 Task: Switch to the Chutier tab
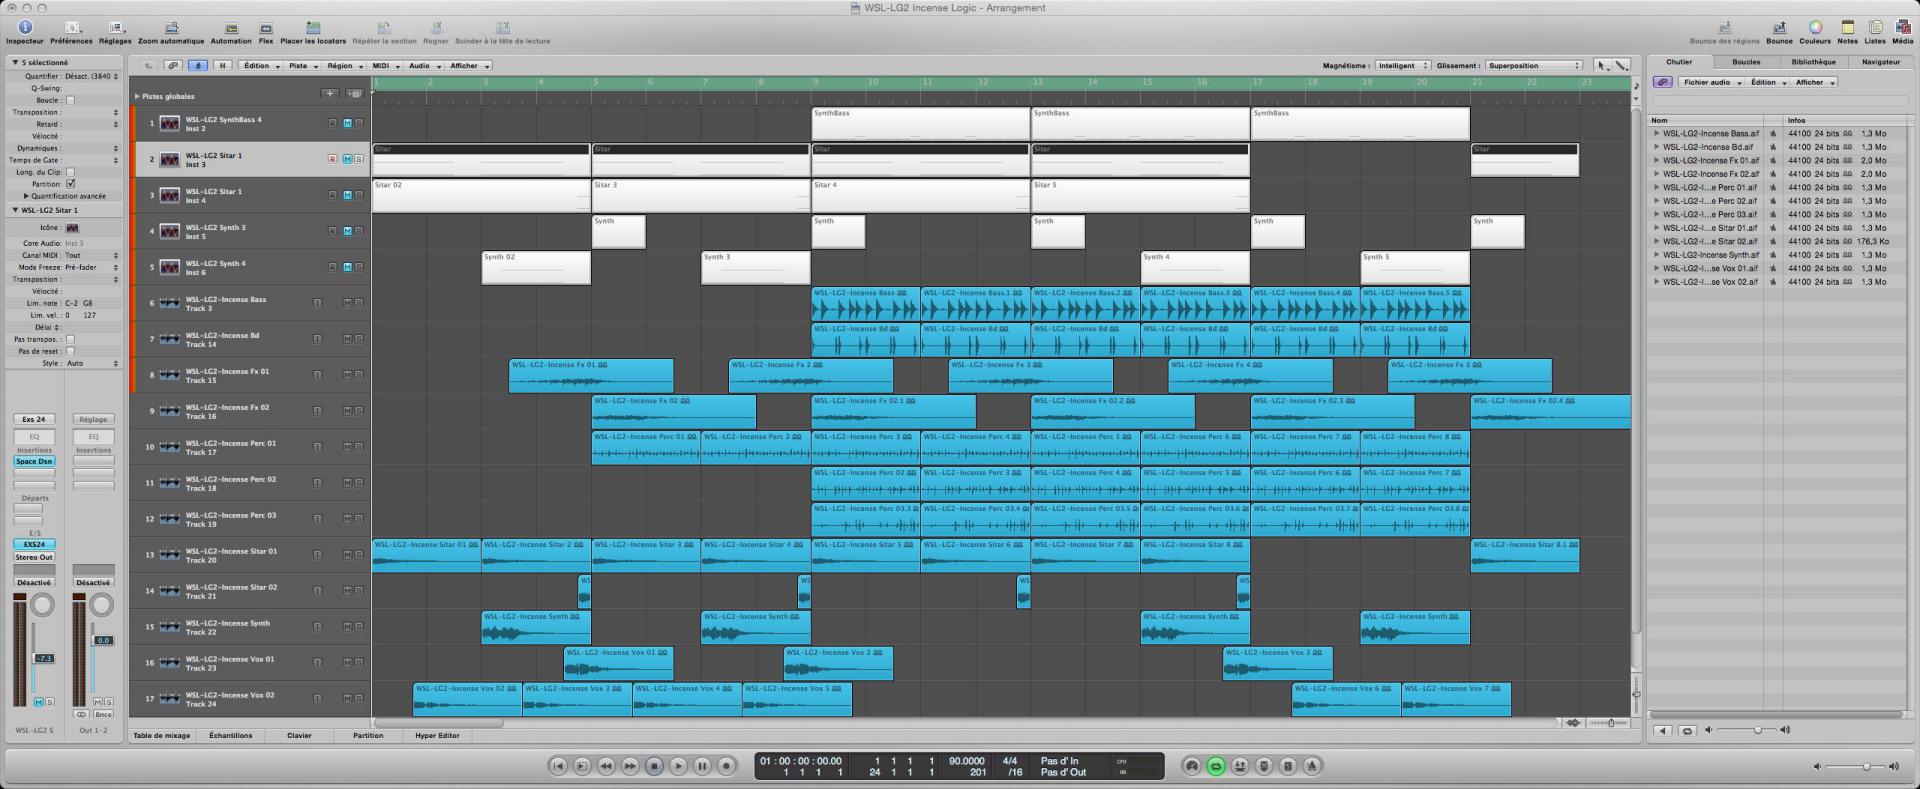(x=1679, y=62)
